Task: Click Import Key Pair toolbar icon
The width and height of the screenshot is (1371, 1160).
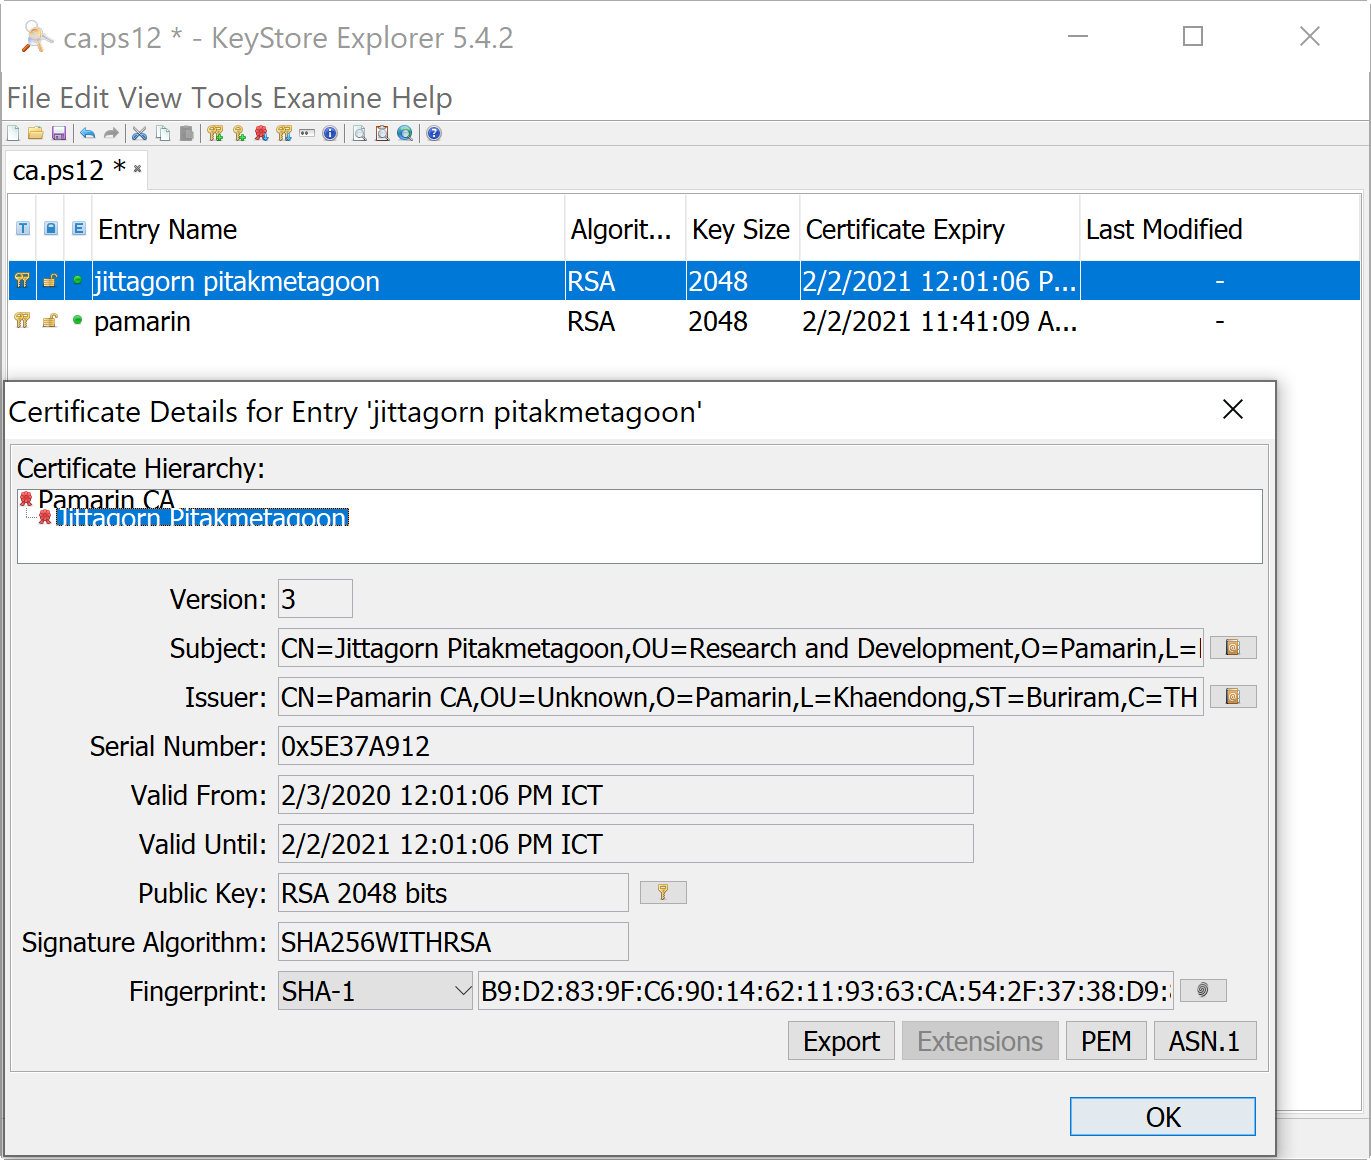Action: tap(284, 133)
